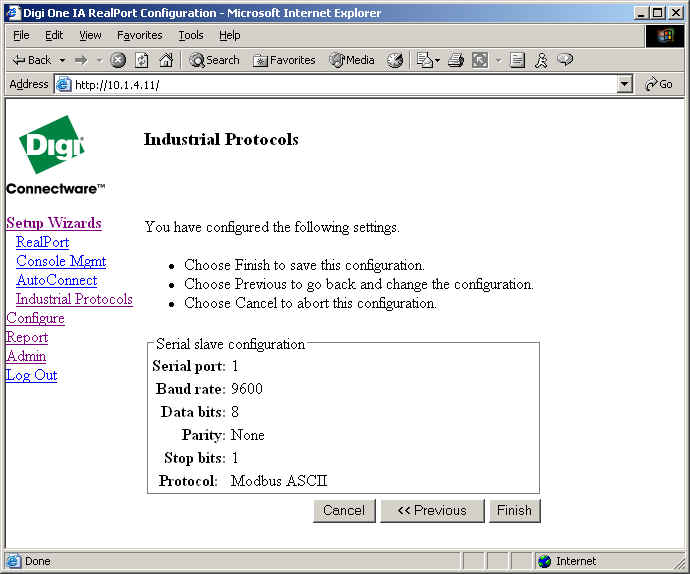690x574 pixels.
Task: Cancel the configuration wizard
Action: tap(344, 510)
